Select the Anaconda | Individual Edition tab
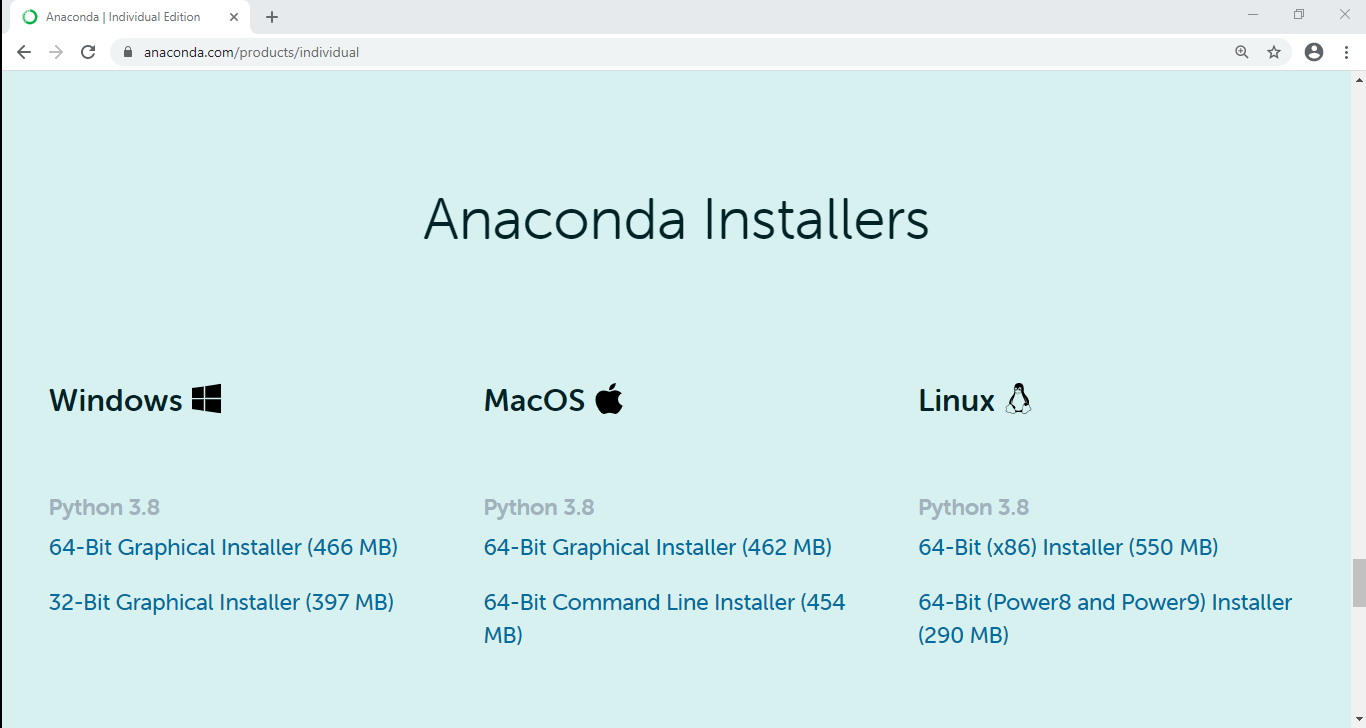 [x=130, y=17]
